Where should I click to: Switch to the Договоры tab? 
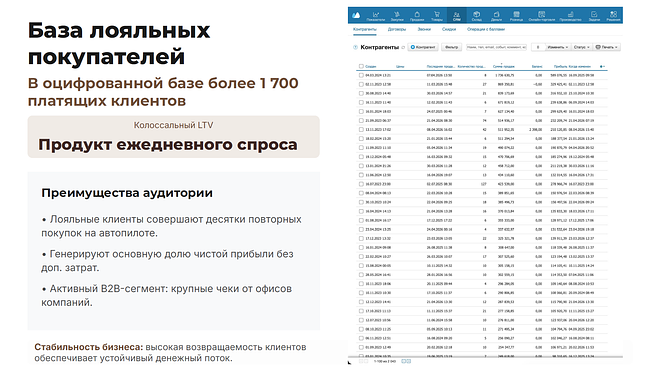coord(397,29)
